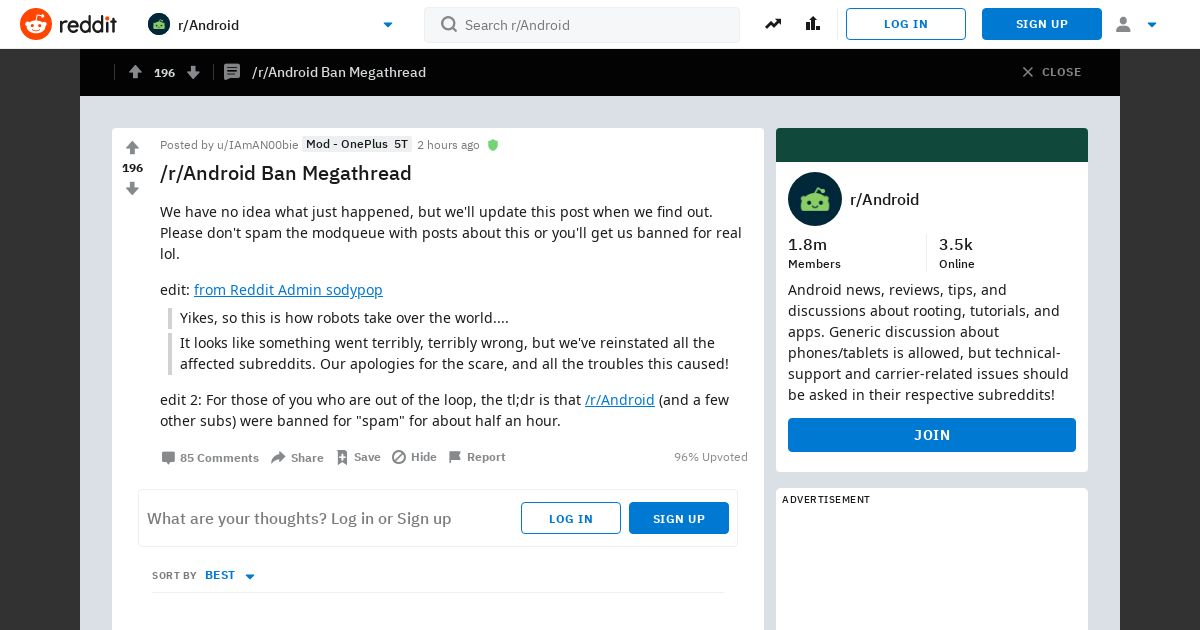Upvote using the black bar arrow
This screenshot has height=630, width=1200.
[x=135, y=72]
